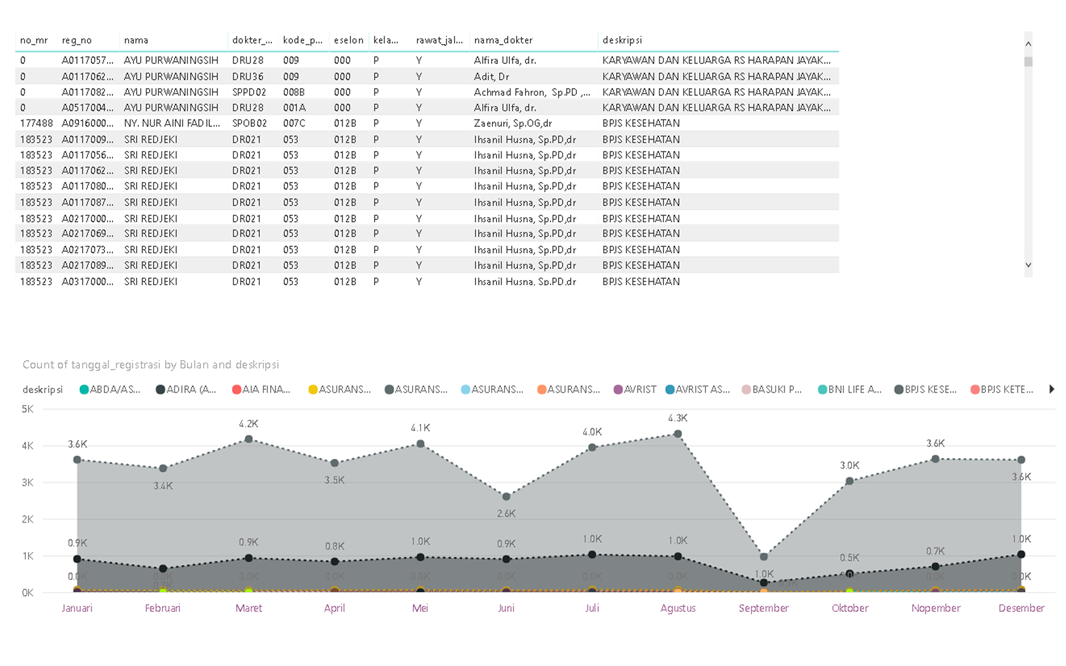Select cell '177488' in no_mr column

click(x=36, y=124)
